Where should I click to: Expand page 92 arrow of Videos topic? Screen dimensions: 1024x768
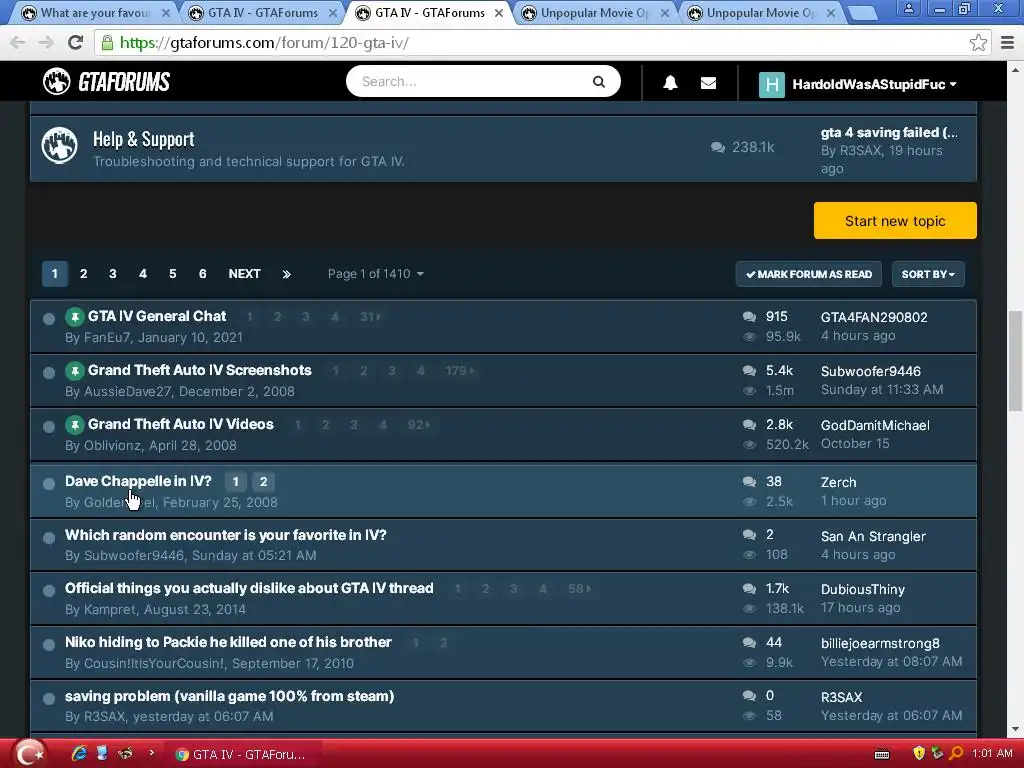click(419, 425)
